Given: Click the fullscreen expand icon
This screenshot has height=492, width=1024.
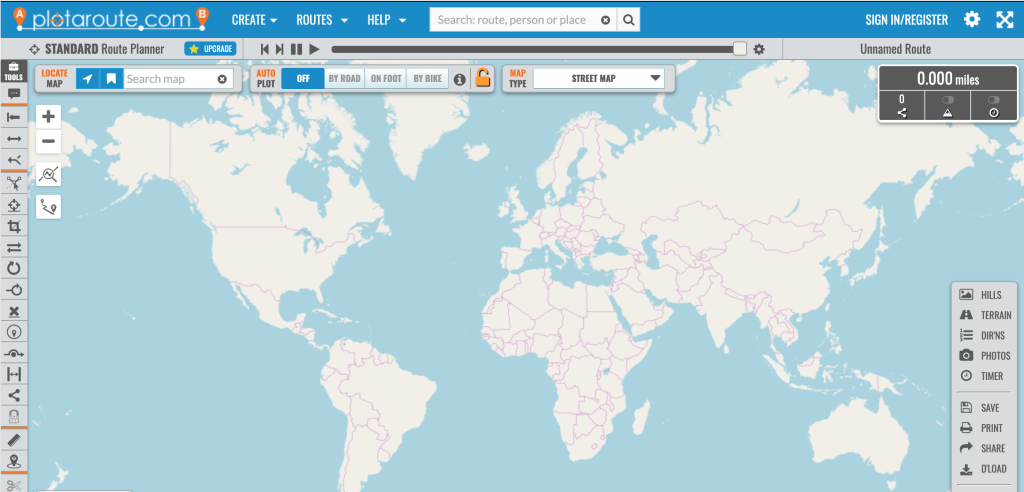Looking at the screenshot, I should point(1005,20).
